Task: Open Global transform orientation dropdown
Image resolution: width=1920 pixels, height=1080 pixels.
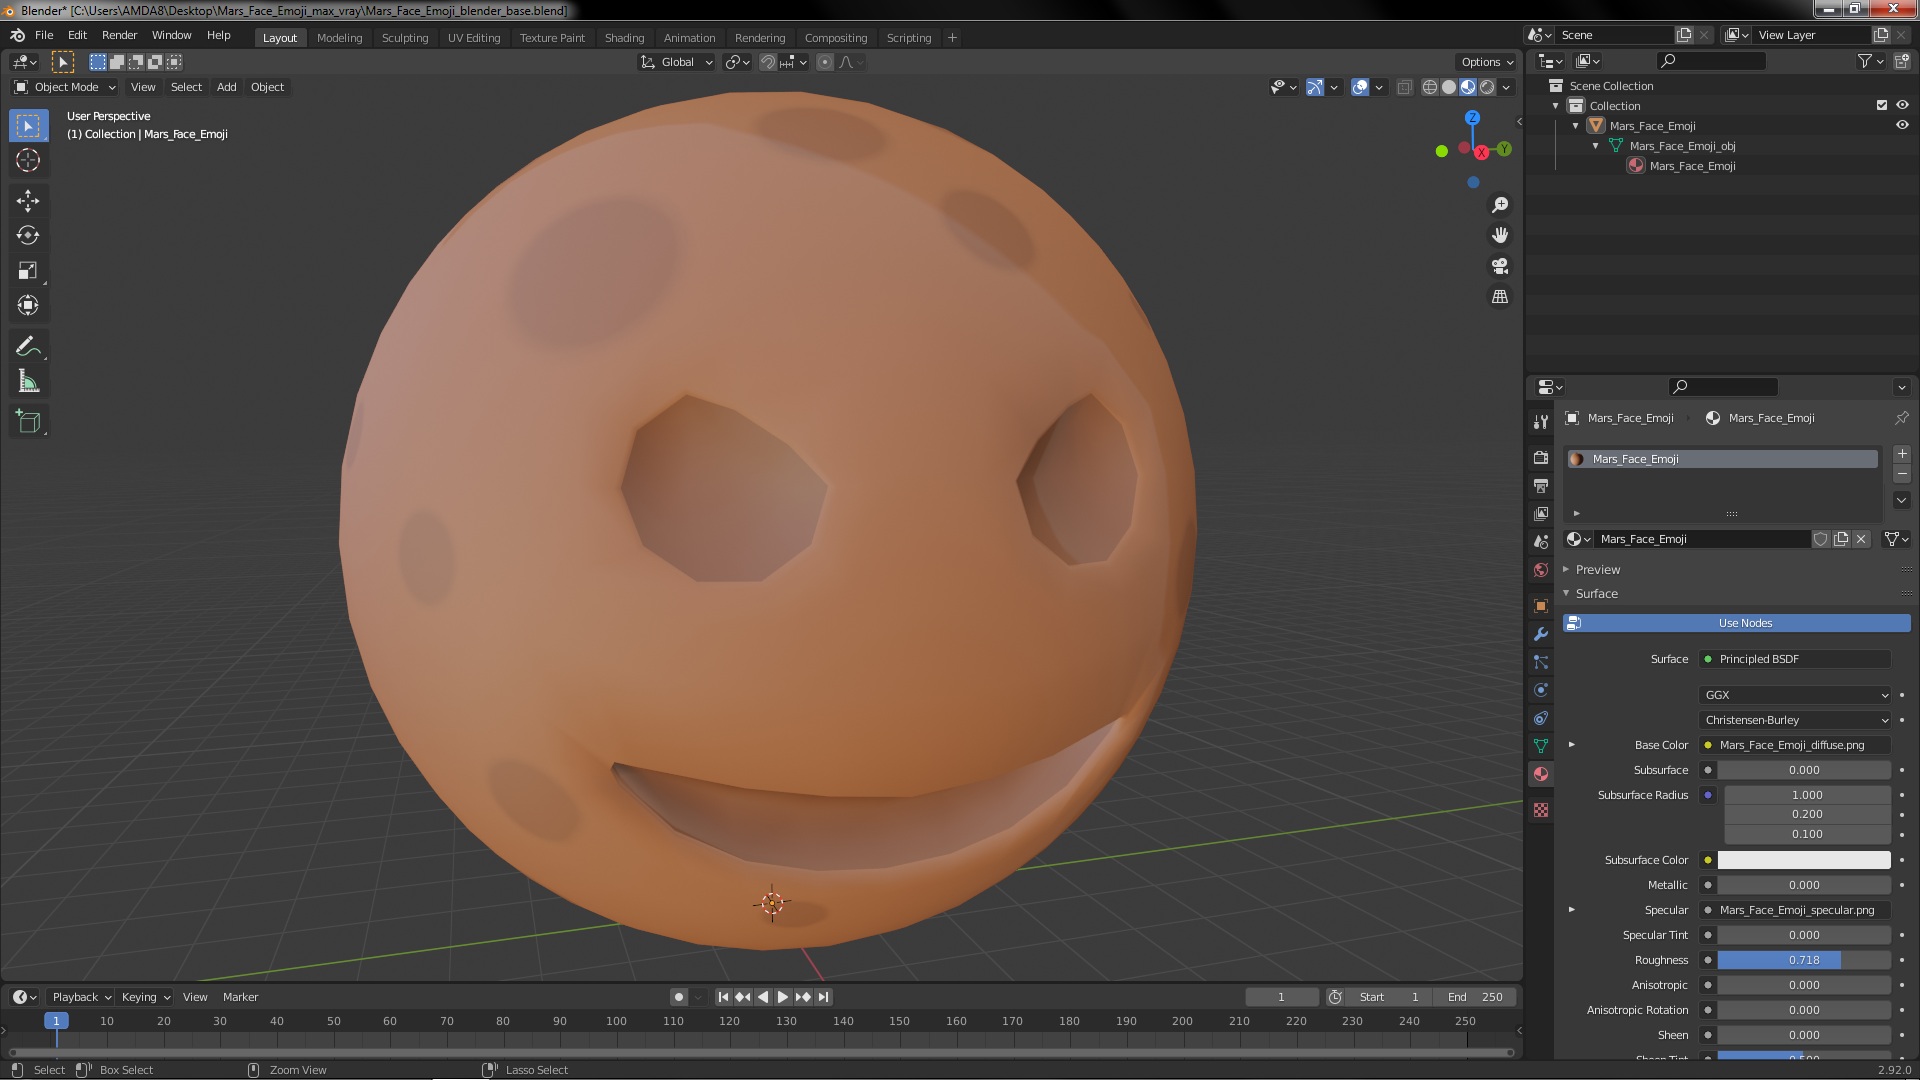Action: [x=677, y=62]
